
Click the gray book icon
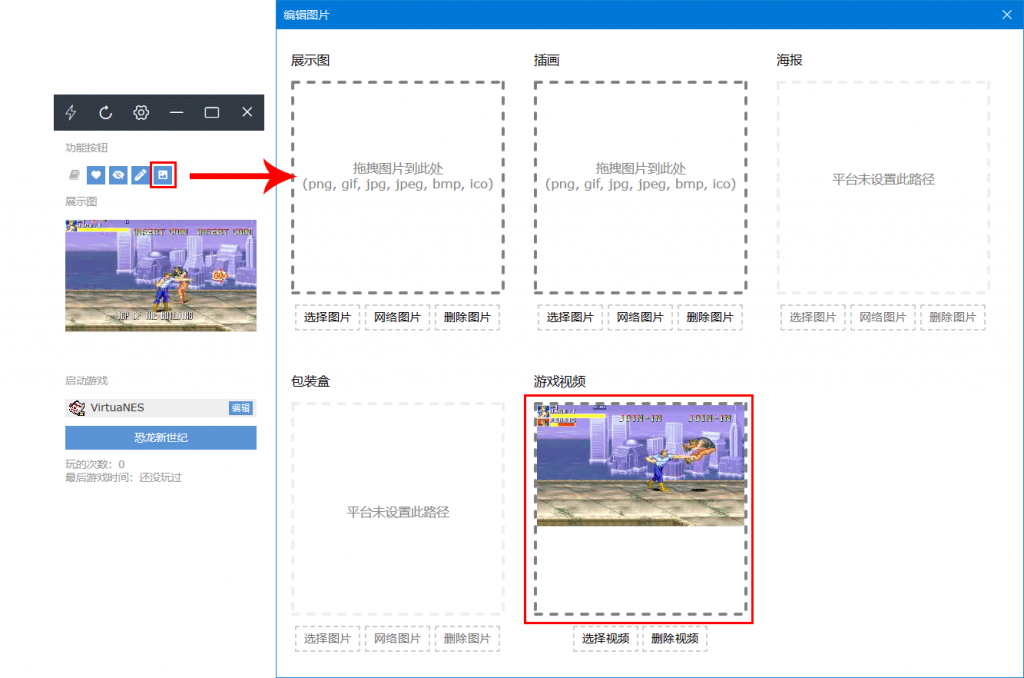tap(74, 175)
